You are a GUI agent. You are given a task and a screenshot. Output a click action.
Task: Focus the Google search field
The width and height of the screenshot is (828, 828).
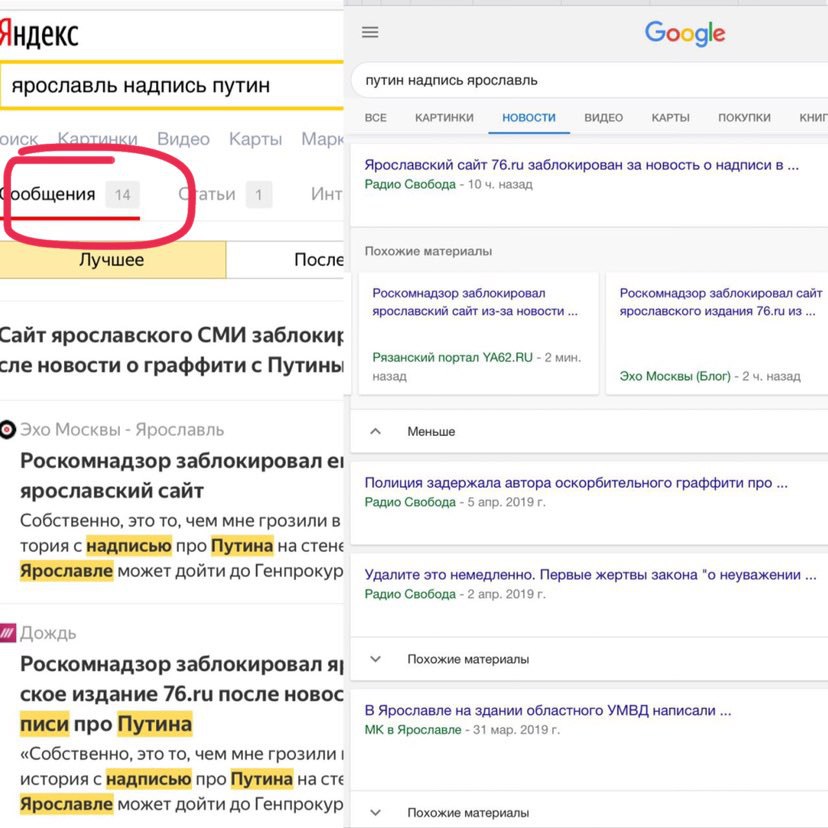point(589,80)
